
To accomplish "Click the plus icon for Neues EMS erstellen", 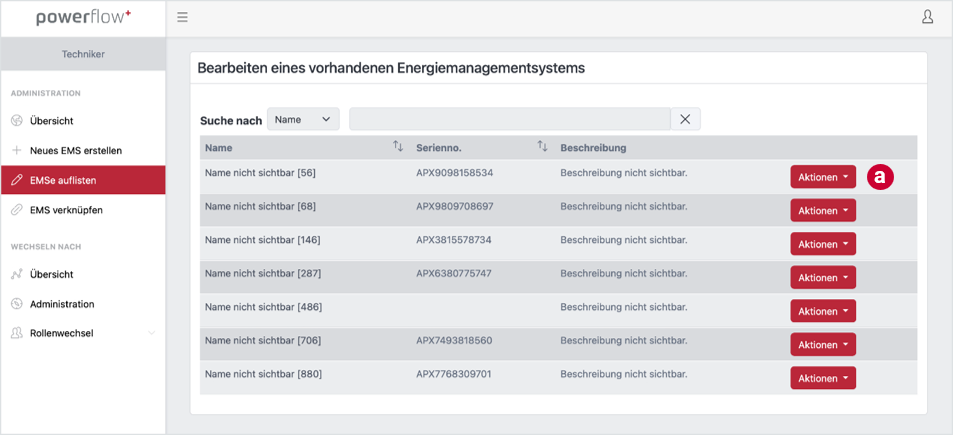I will 17,150.
